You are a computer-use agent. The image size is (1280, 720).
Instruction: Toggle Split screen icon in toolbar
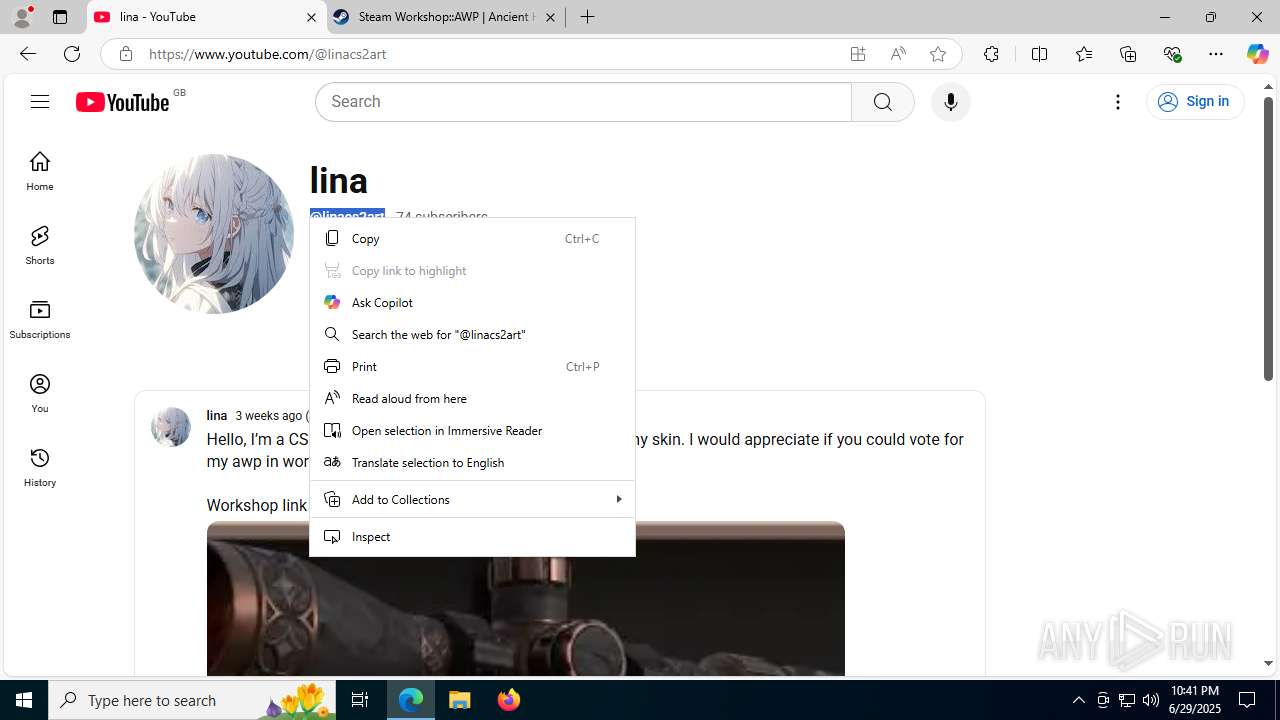(1039, 54)
